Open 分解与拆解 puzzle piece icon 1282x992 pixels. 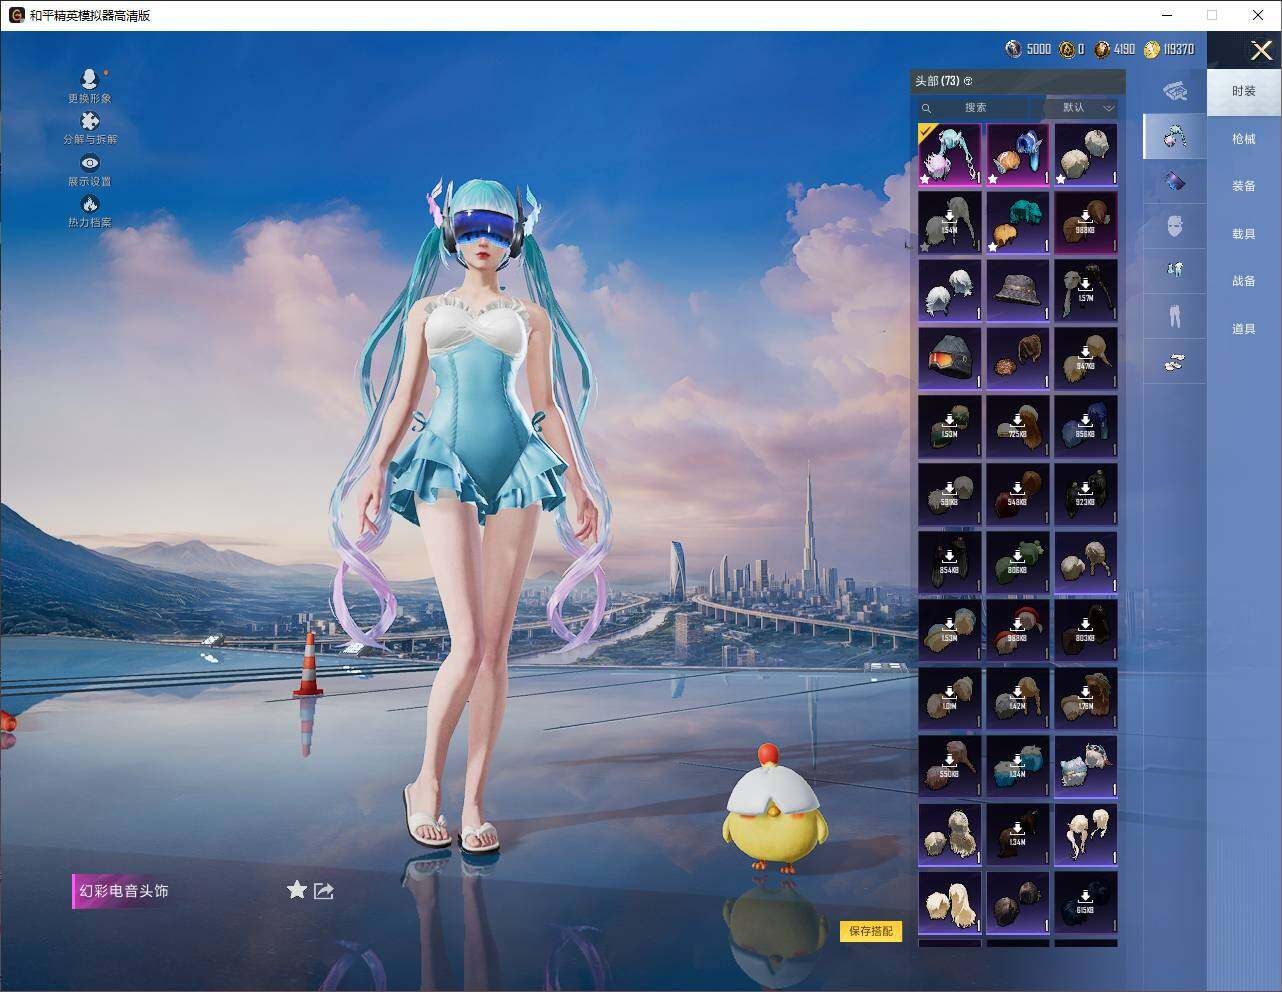(89, 122)
